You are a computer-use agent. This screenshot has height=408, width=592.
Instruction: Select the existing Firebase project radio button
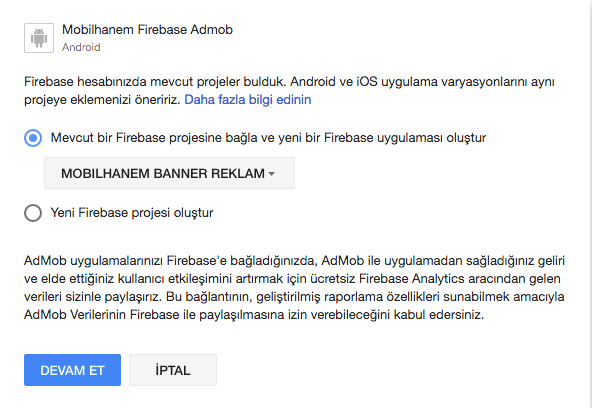(x=33, y=138)
